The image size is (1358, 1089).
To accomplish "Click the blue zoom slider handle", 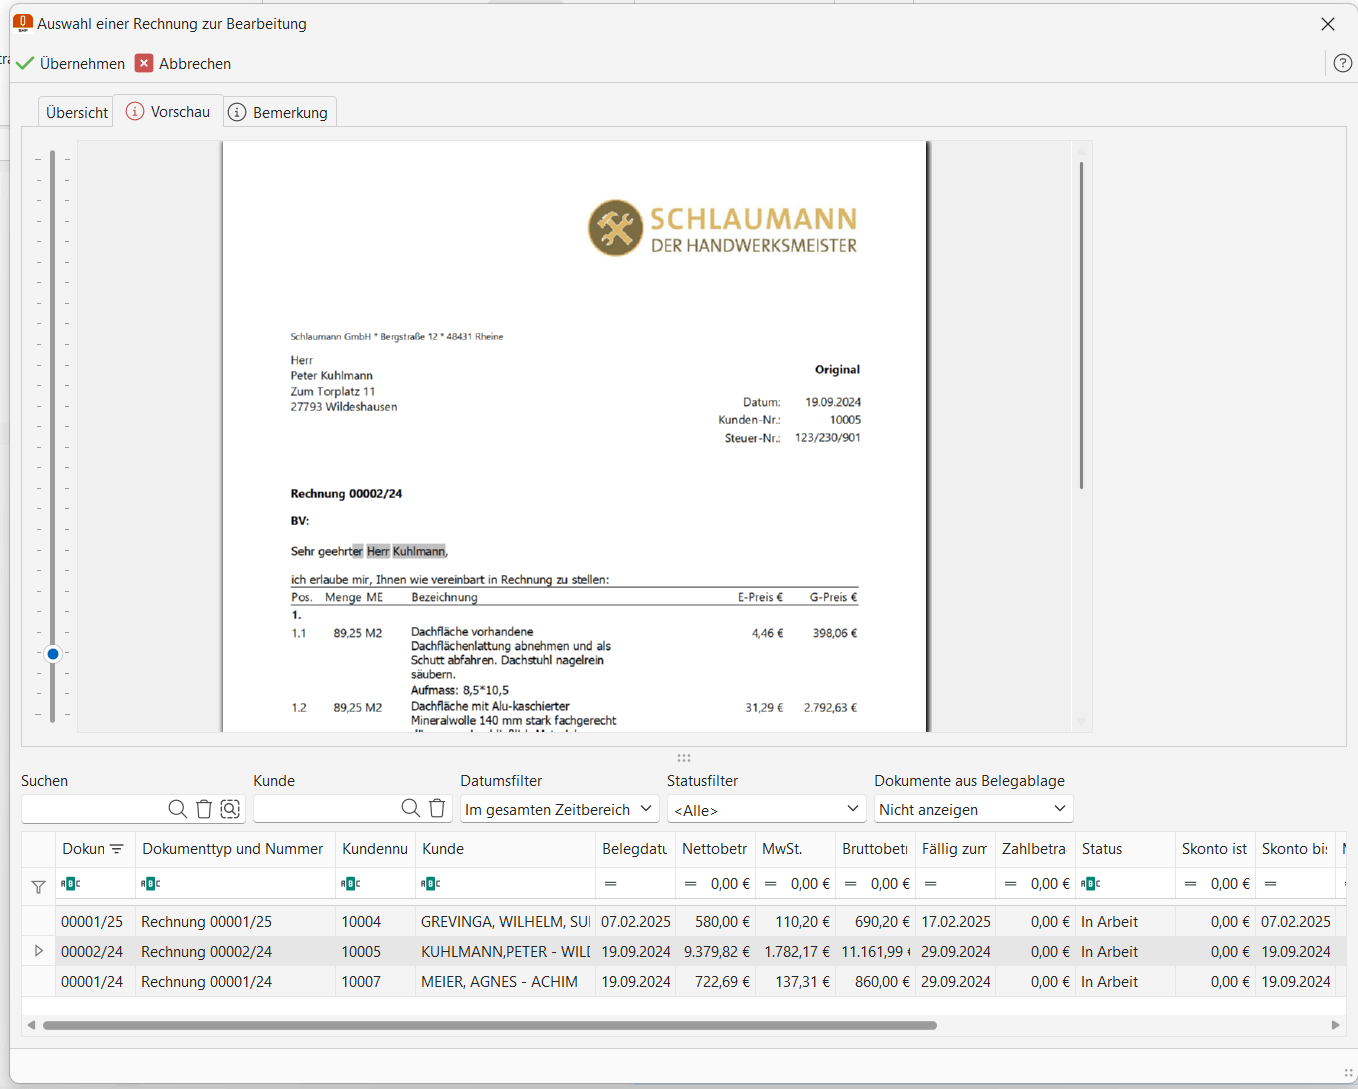I will pyautogui.click(x=53, y=654).
